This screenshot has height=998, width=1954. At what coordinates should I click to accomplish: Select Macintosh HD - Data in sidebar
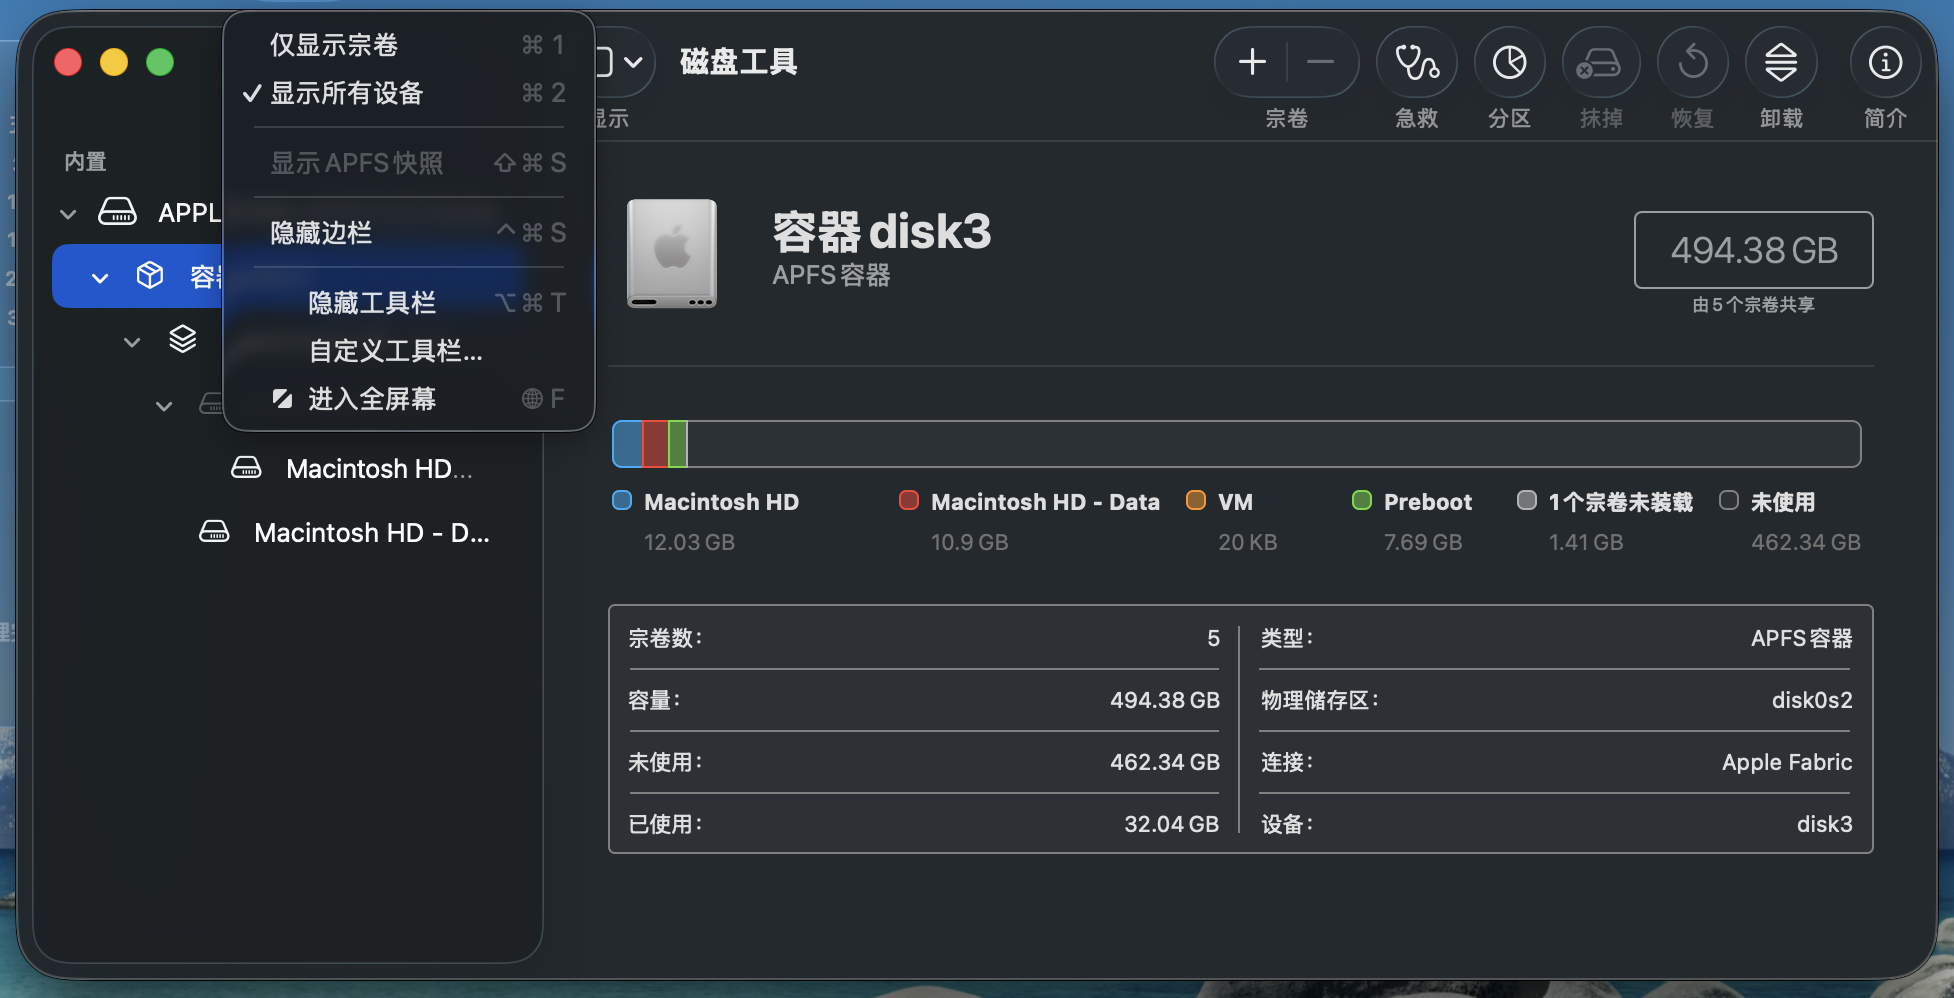tap(370, 533)
